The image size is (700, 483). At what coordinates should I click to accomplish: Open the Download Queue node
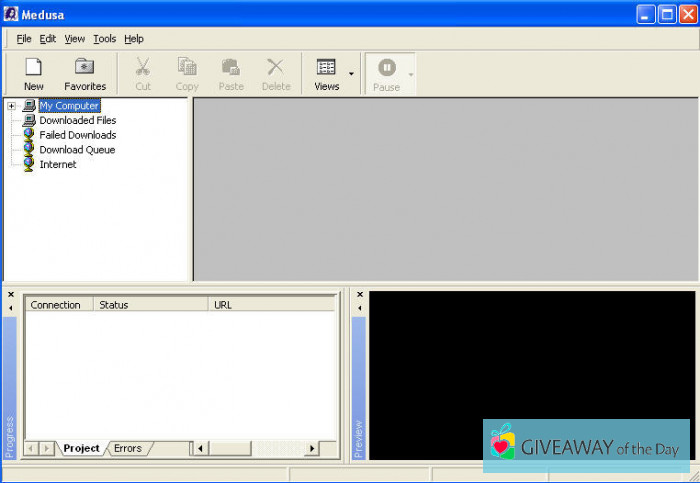[77, 150]
